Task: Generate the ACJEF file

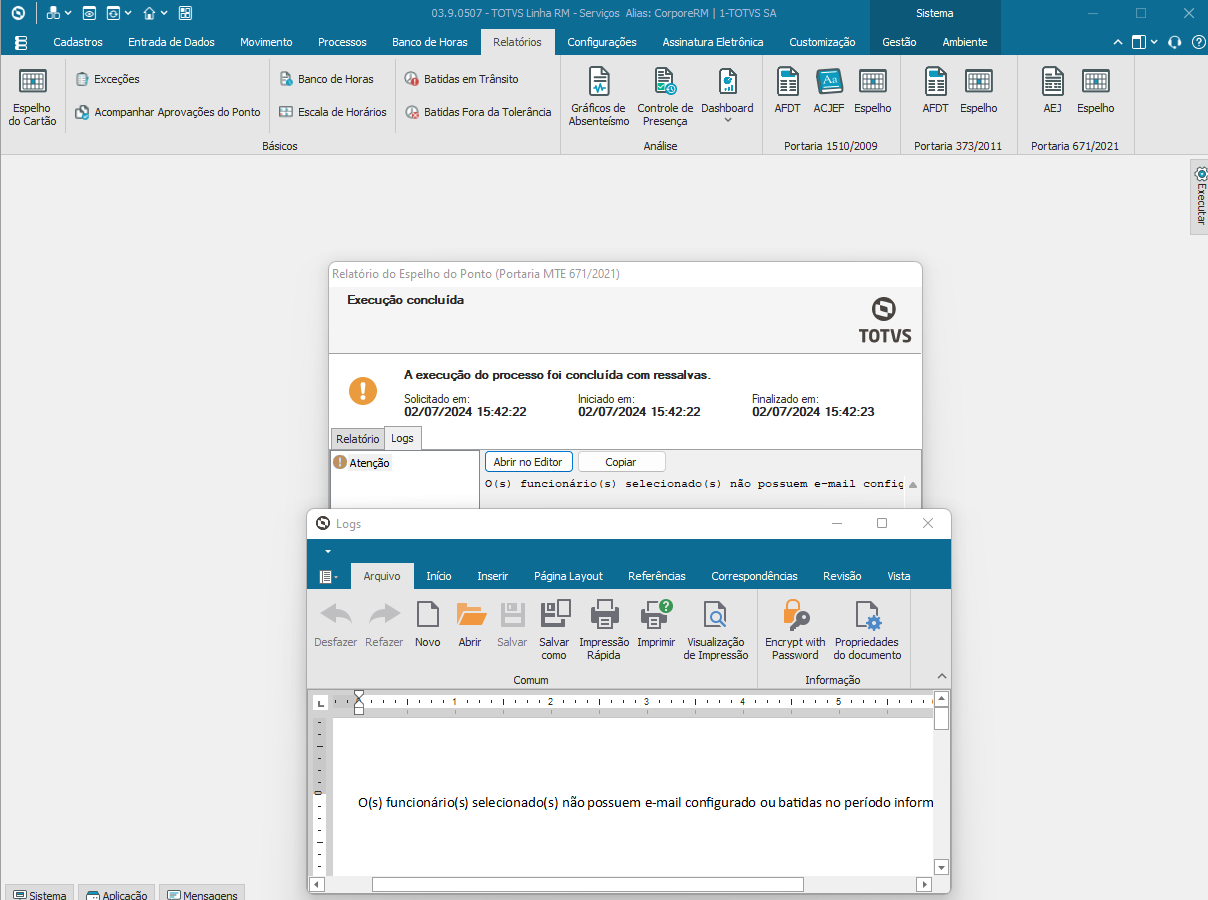Action: (829, 91)
